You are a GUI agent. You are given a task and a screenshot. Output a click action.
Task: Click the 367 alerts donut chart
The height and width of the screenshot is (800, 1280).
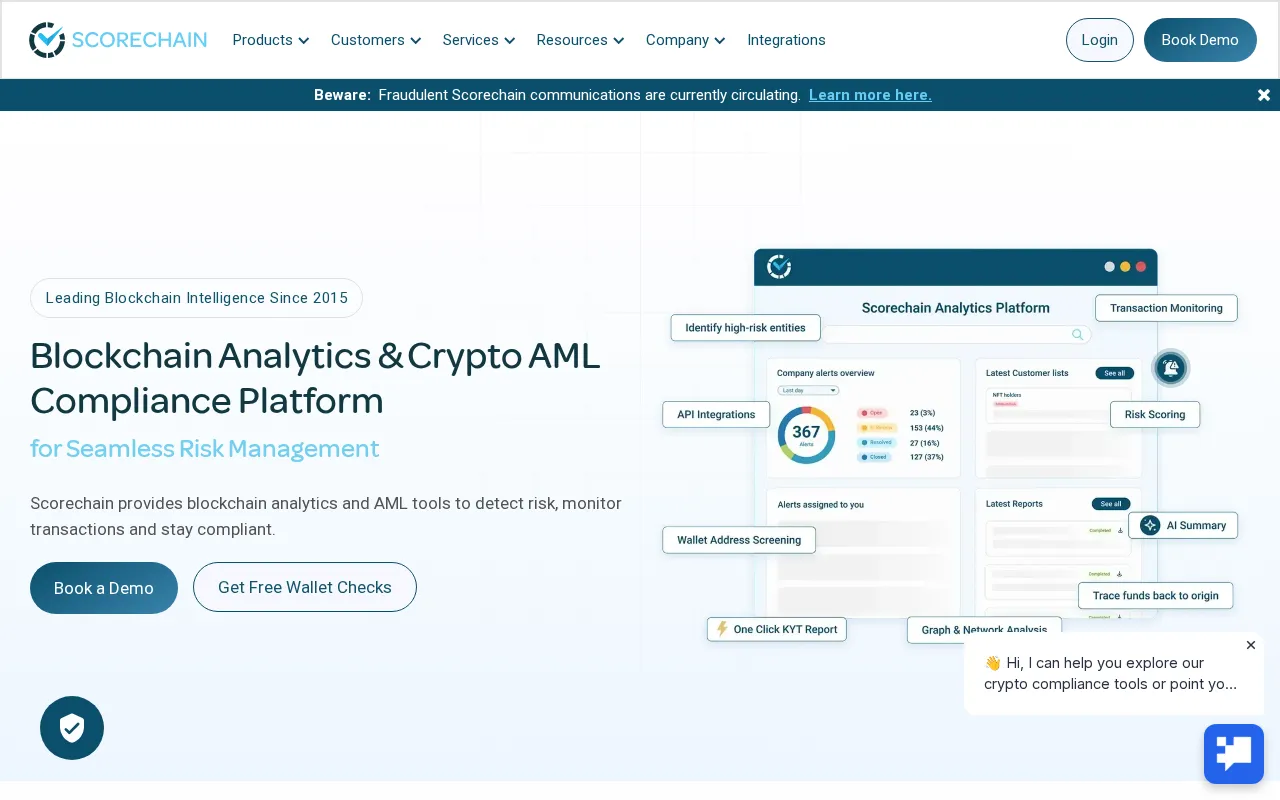[806, 434]
